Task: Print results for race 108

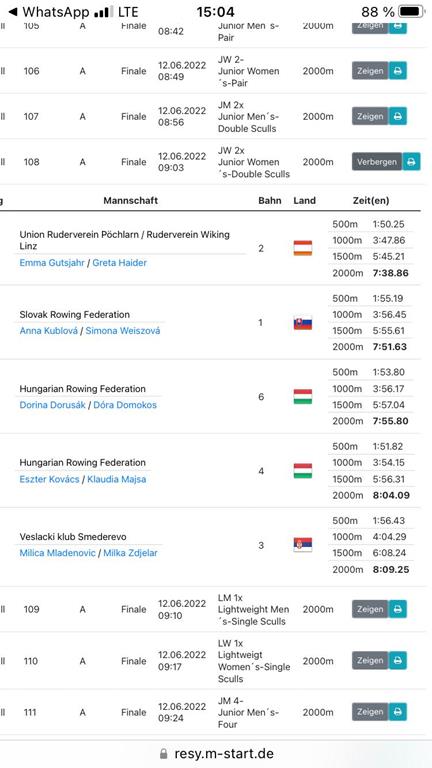Action: [x=411, y=162]
